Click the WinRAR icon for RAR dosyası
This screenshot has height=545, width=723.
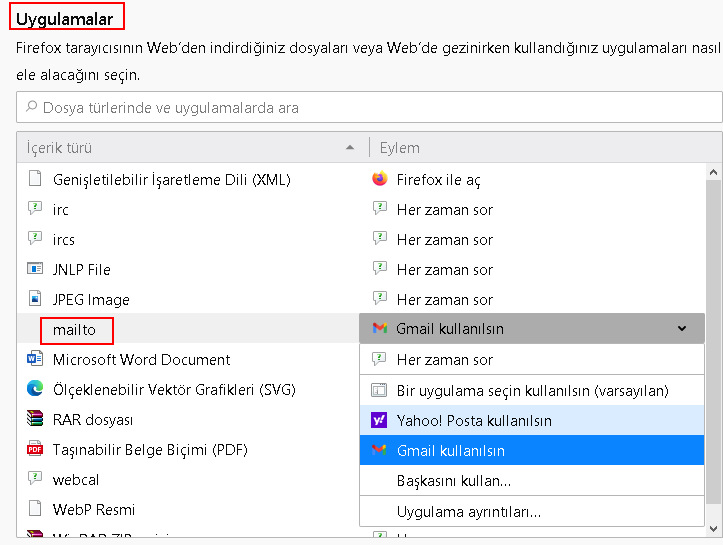coord(35,420)
